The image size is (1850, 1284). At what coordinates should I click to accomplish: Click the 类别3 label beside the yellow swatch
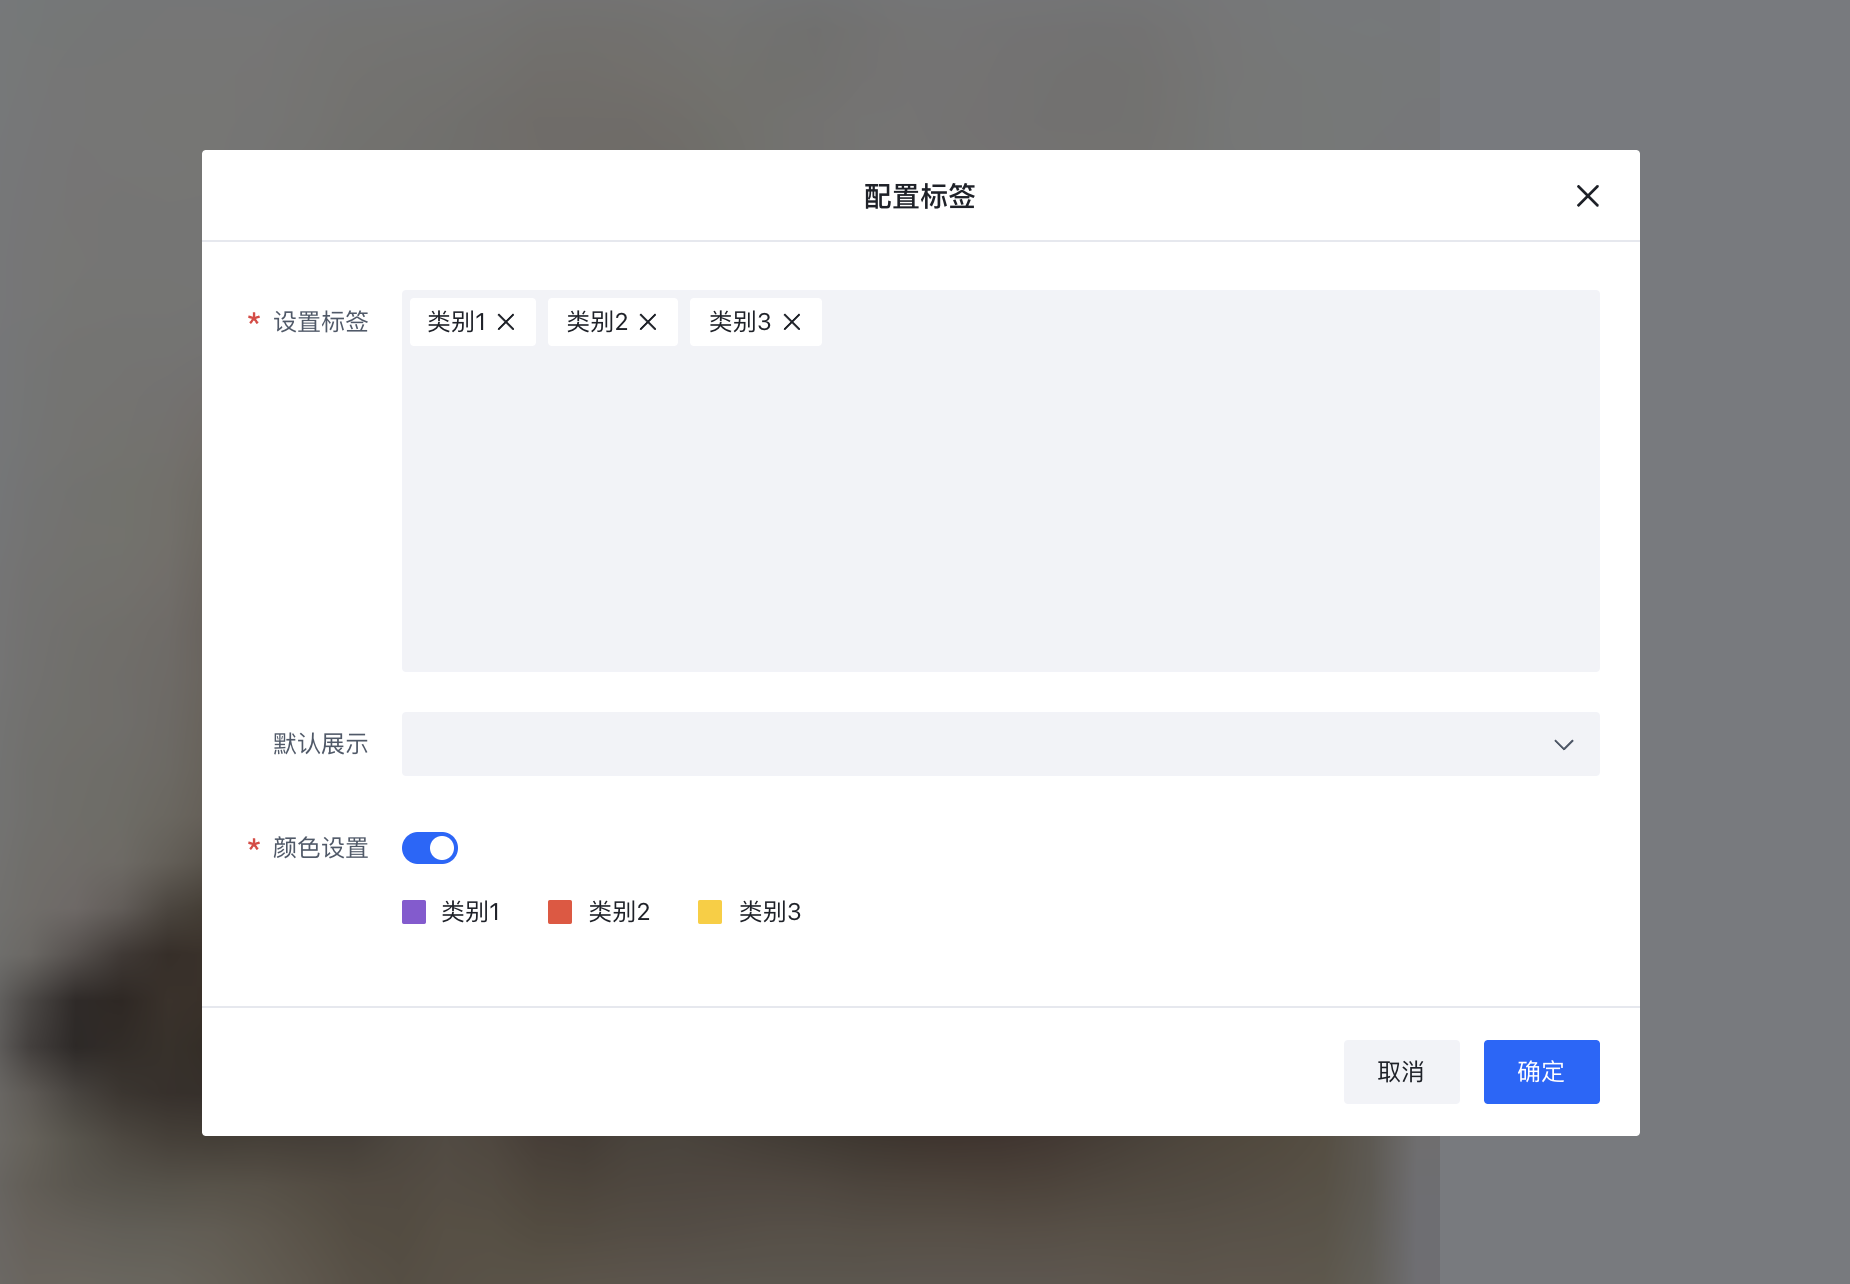(x=769, y=912)
